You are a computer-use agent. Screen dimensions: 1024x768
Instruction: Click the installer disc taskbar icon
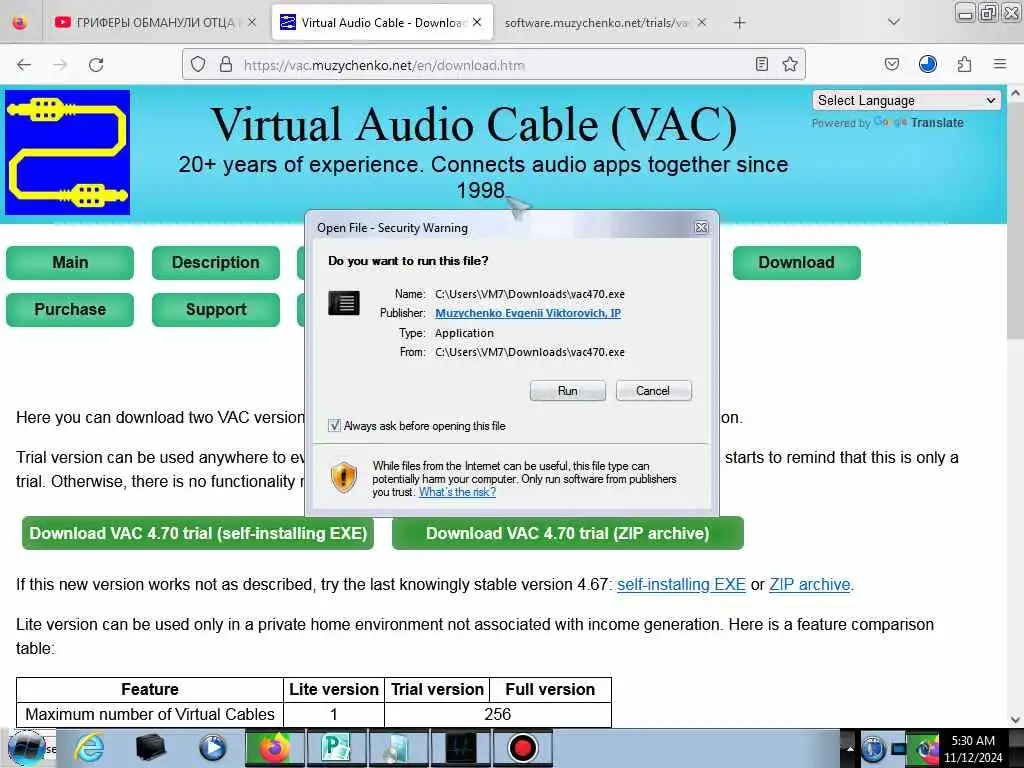[x=398, y=748]
